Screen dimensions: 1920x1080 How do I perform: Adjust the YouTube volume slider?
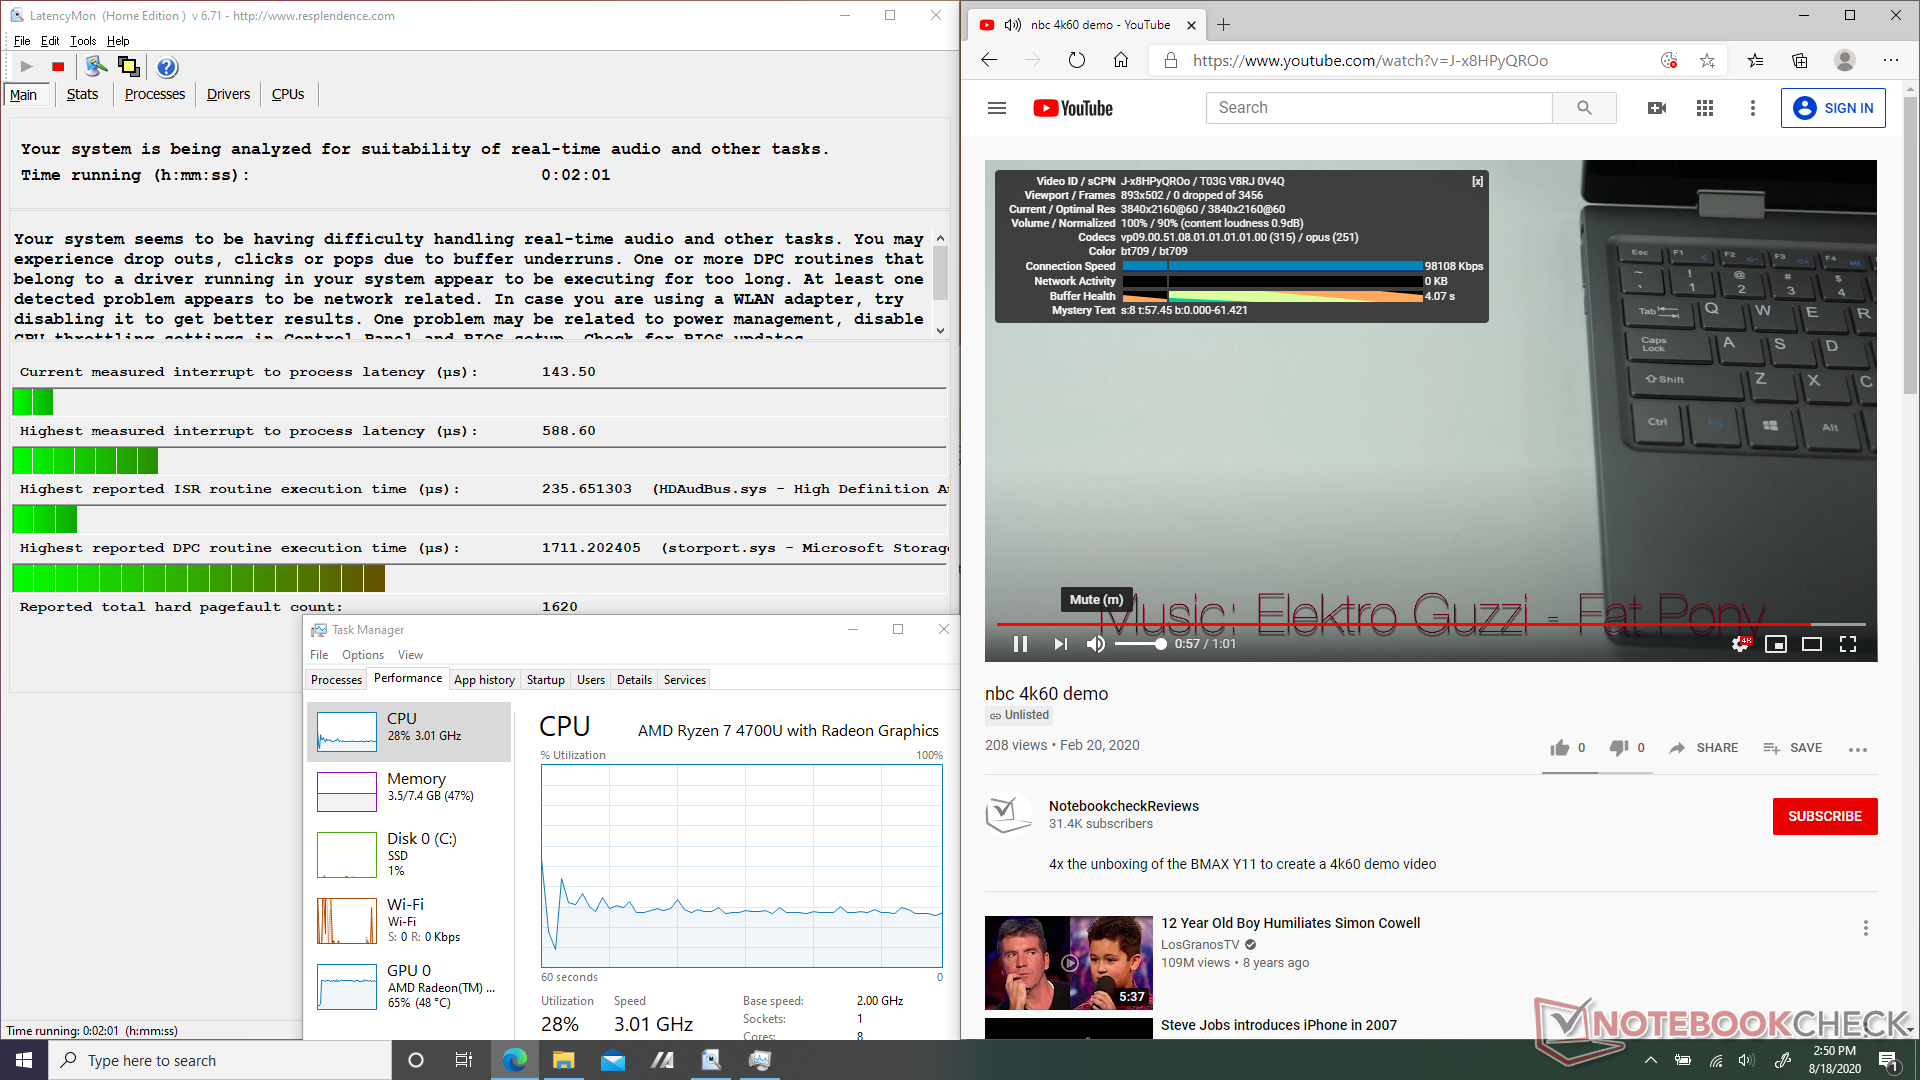1140,644
